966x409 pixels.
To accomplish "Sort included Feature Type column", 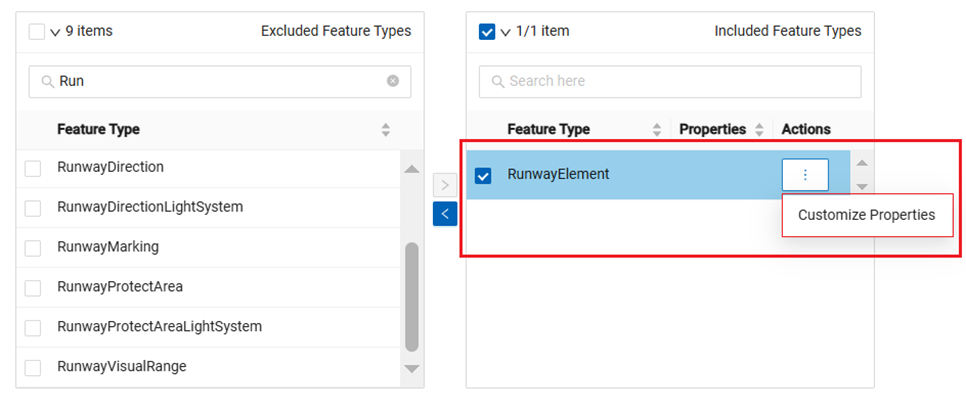I will [x=657, y=129].
